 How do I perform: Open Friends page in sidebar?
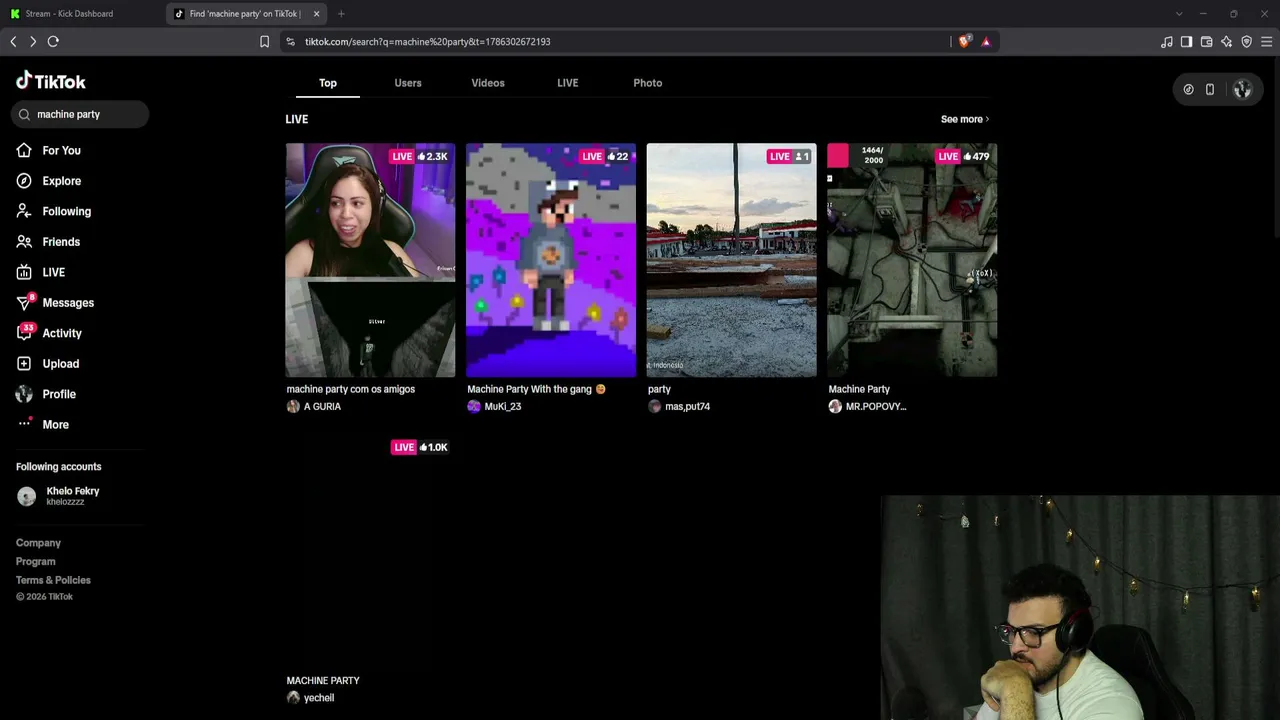[x=61, y=242]
